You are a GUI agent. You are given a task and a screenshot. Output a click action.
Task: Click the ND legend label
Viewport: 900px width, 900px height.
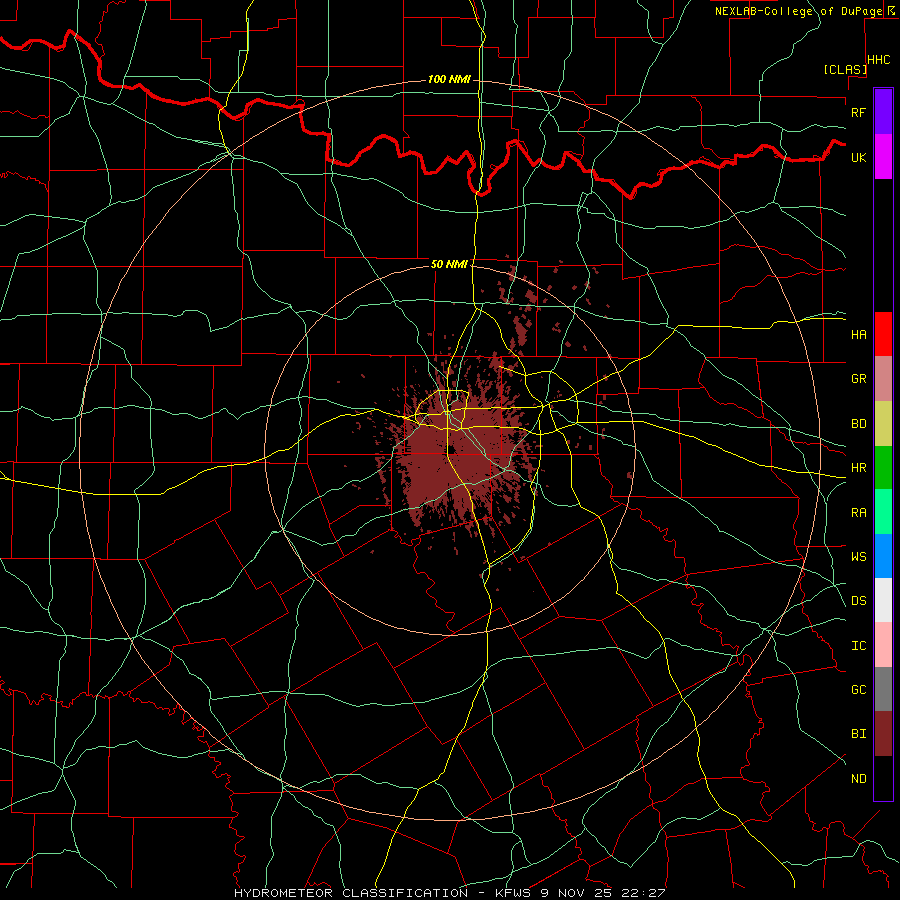pos(859,778)
